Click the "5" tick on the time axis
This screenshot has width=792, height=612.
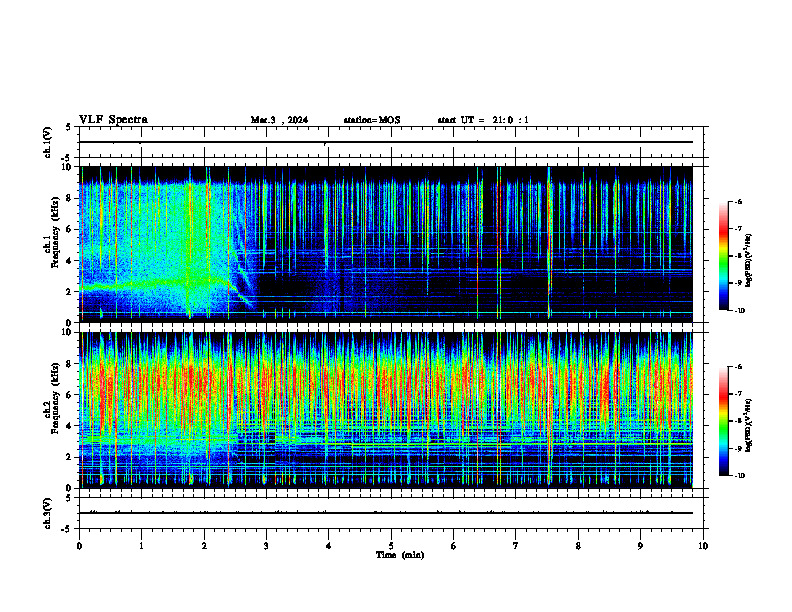pos(391,546)
